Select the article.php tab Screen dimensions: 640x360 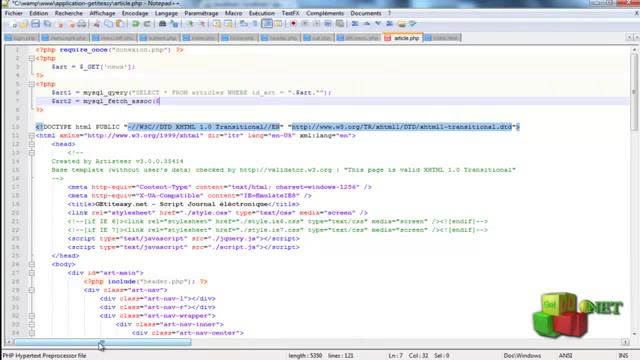tap(402, 38)
